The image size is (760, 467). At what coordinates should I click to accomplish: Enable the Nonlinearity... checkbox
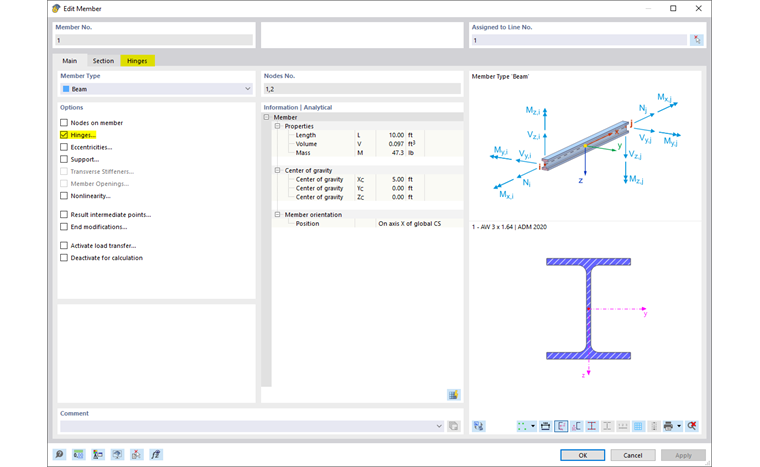tap(64, 196)
